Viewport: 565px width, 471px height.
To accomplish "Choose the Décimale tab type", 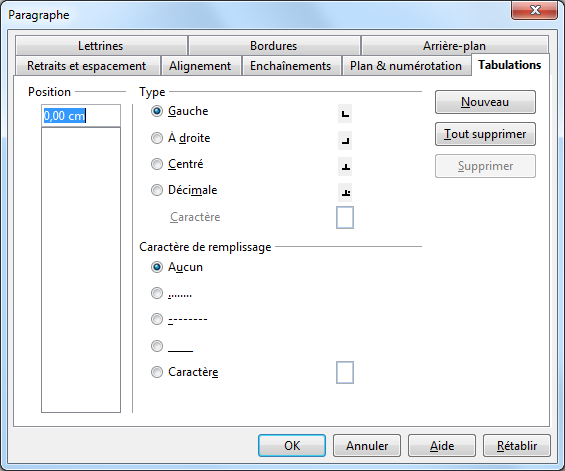I will [157, 190].
